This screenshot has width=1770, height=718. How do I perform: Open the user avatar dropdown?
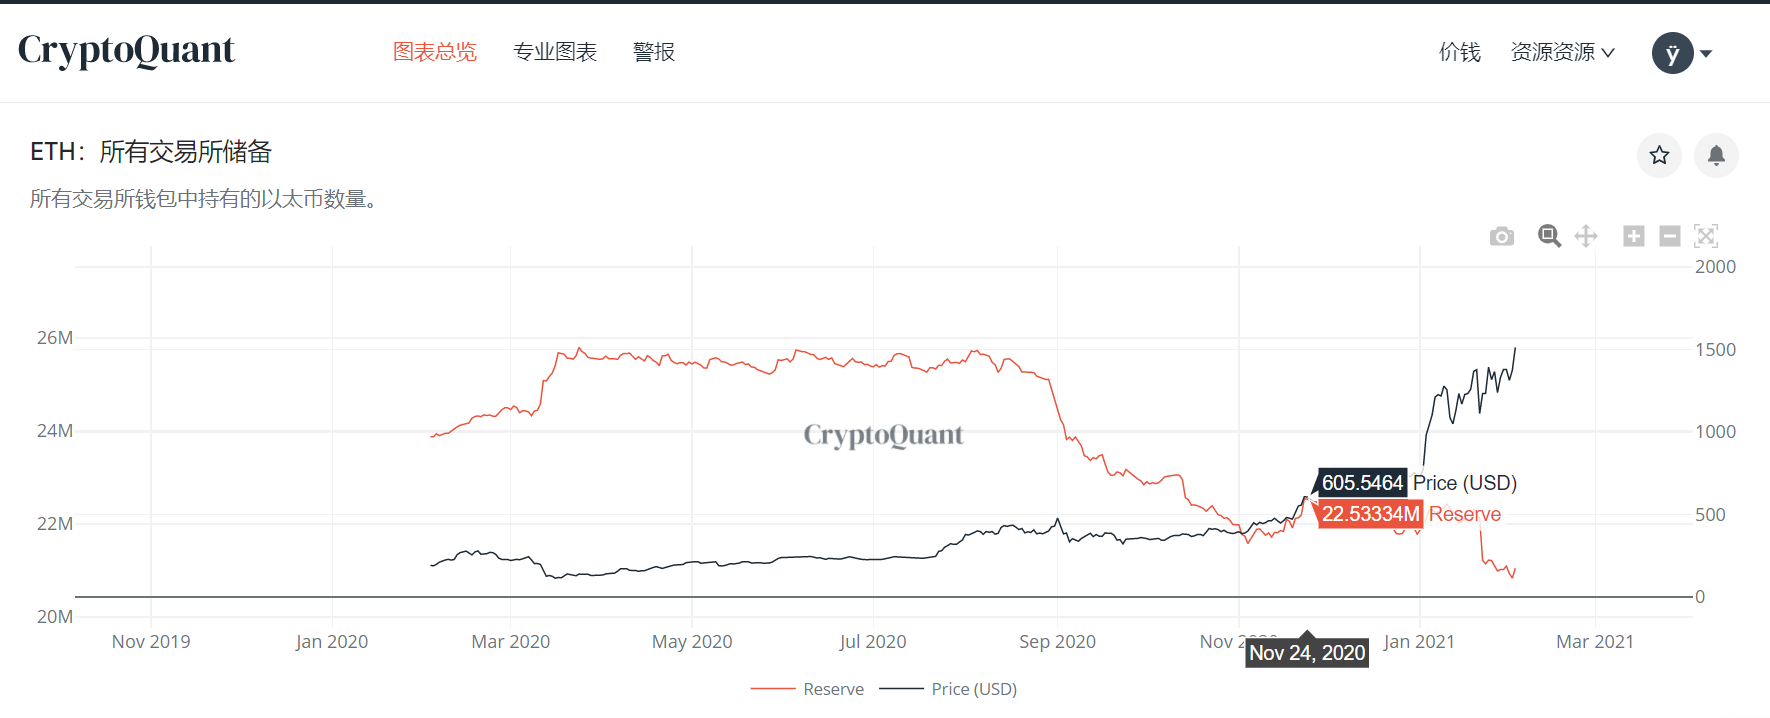coord(1672,53)
